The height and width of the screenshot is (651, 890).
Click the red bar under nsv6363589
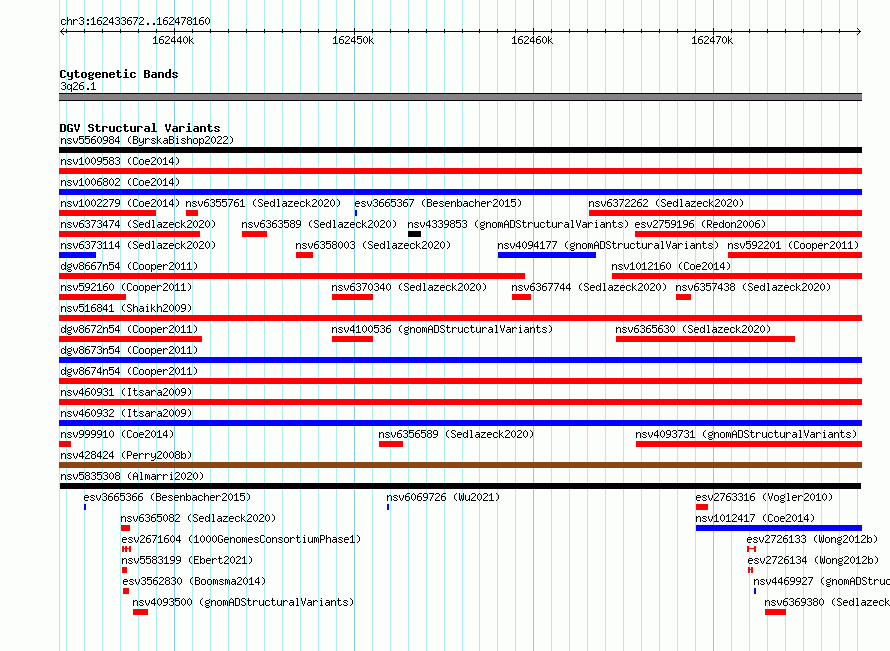pos(254,234)
